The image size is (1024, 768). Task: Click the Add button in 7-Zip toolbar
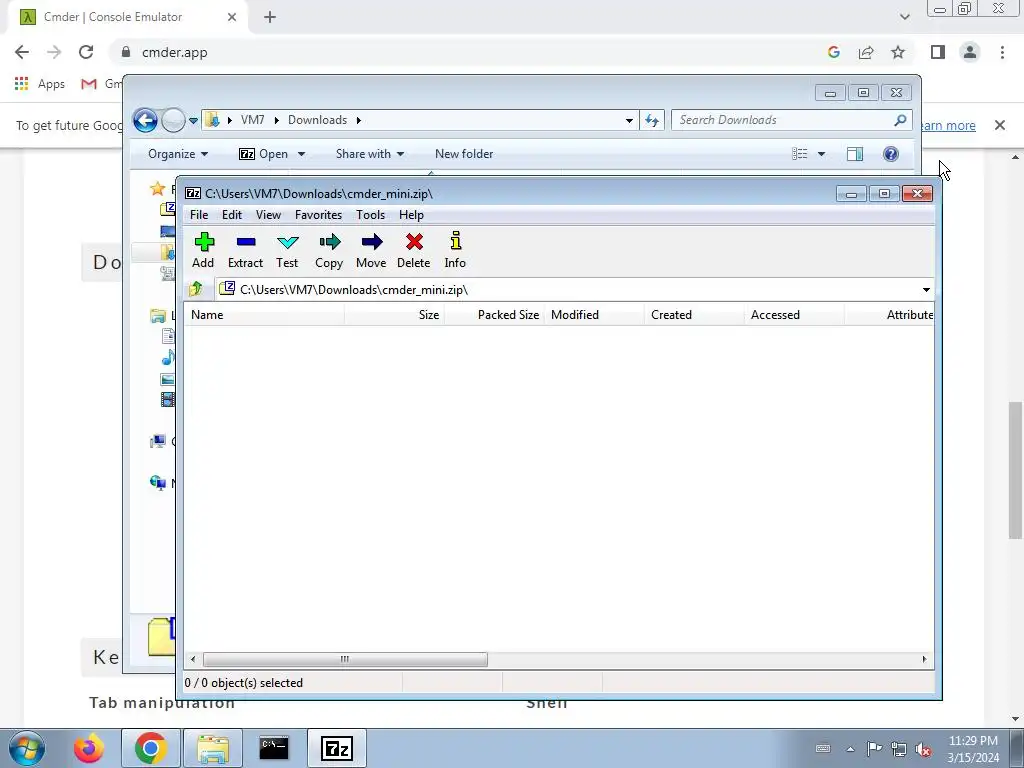coord(203,250)
